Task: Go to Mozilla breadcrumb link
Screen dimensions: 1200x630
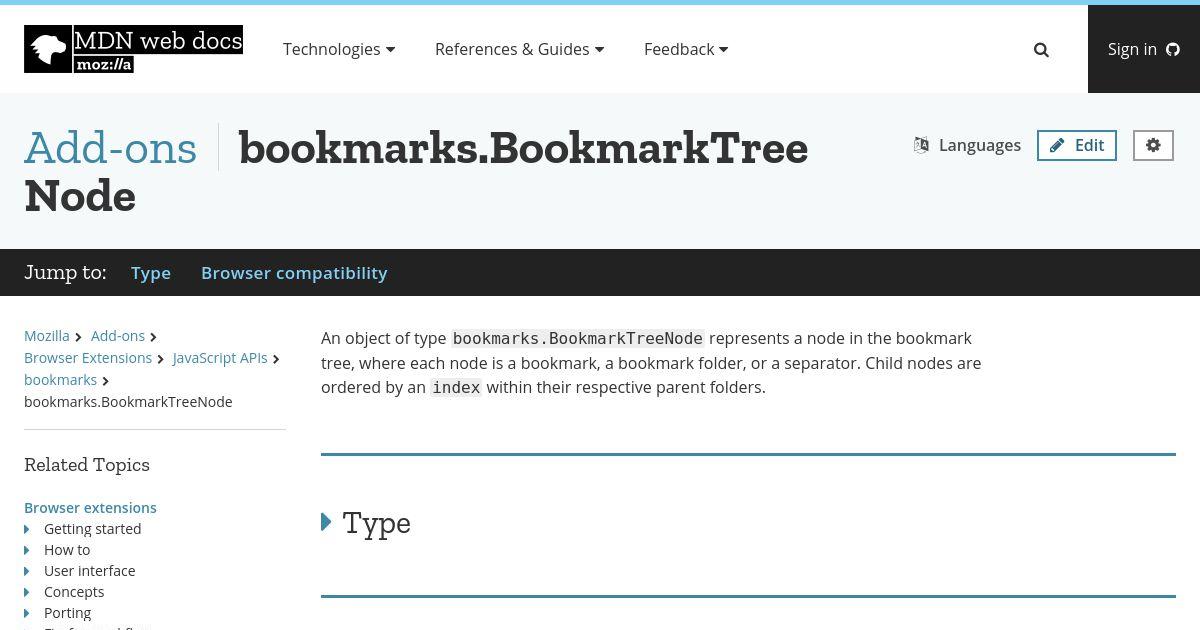Action: [x=47, y=336]
